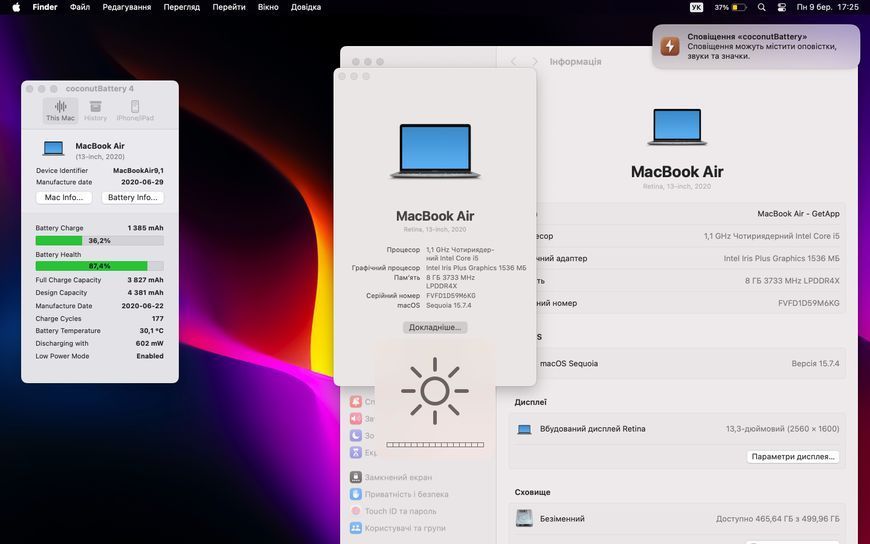Open Користувачі та групи in settings sidebar
Viewport: 870px width, 544px height.
(x=404, y=528)
